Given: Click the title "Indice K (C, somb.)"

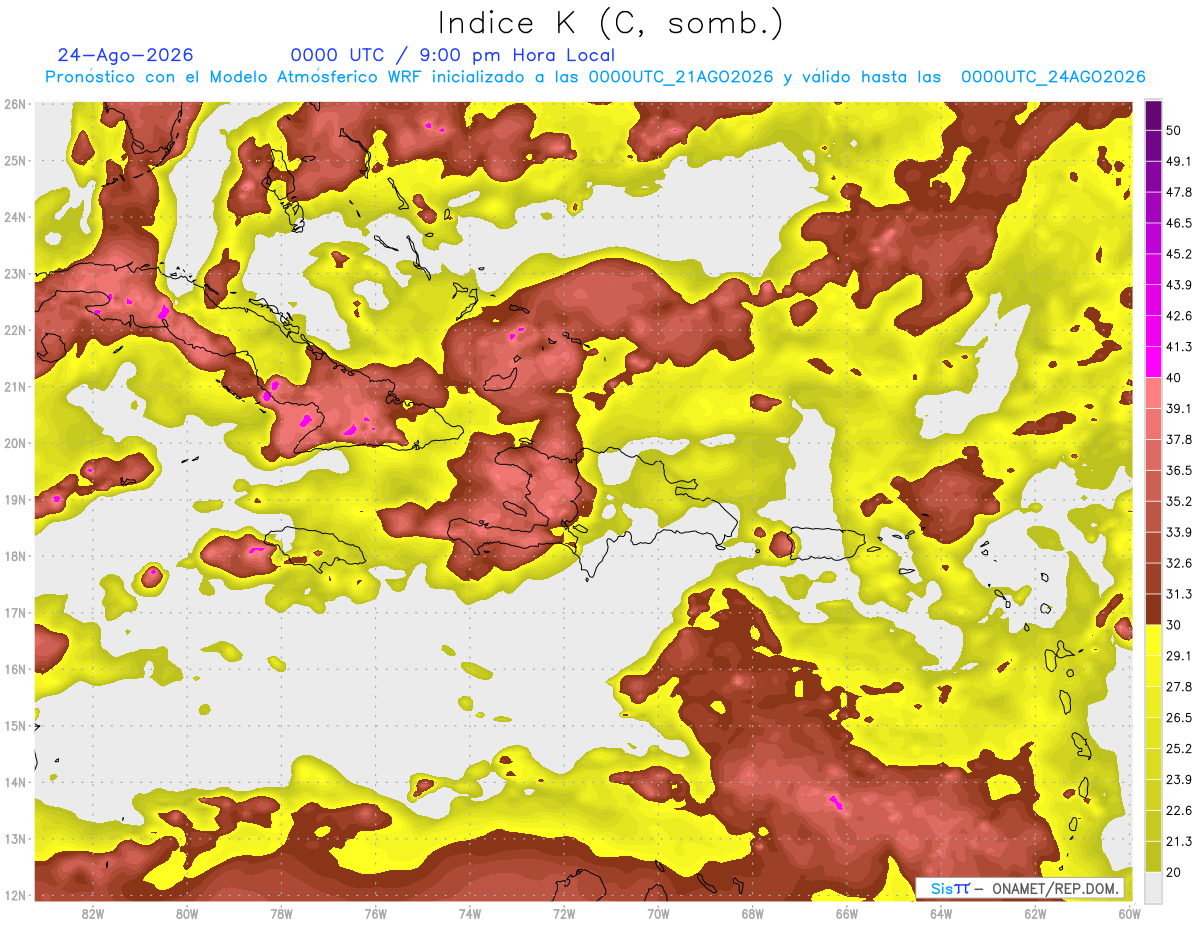Looking at the screenshot, I should click(x=611, y=23).
